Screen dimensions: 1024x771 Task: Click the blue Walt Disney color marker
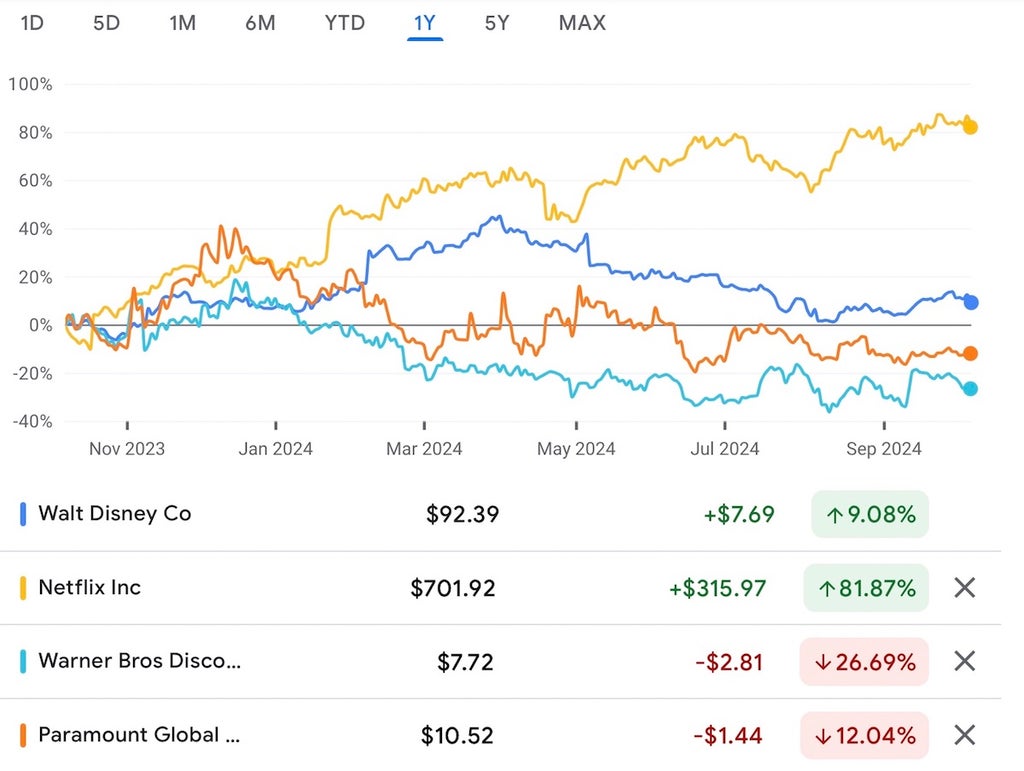coord(23,514)
